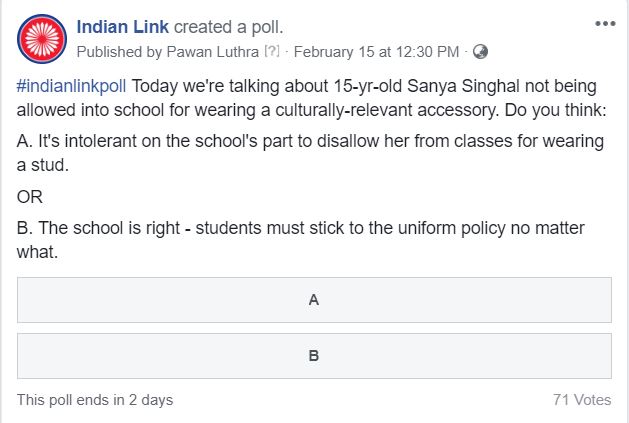The height and width of the screenshot is (423, 629).
Task: Click the 'Do you think:' phrase
Action: coord(556,110)
